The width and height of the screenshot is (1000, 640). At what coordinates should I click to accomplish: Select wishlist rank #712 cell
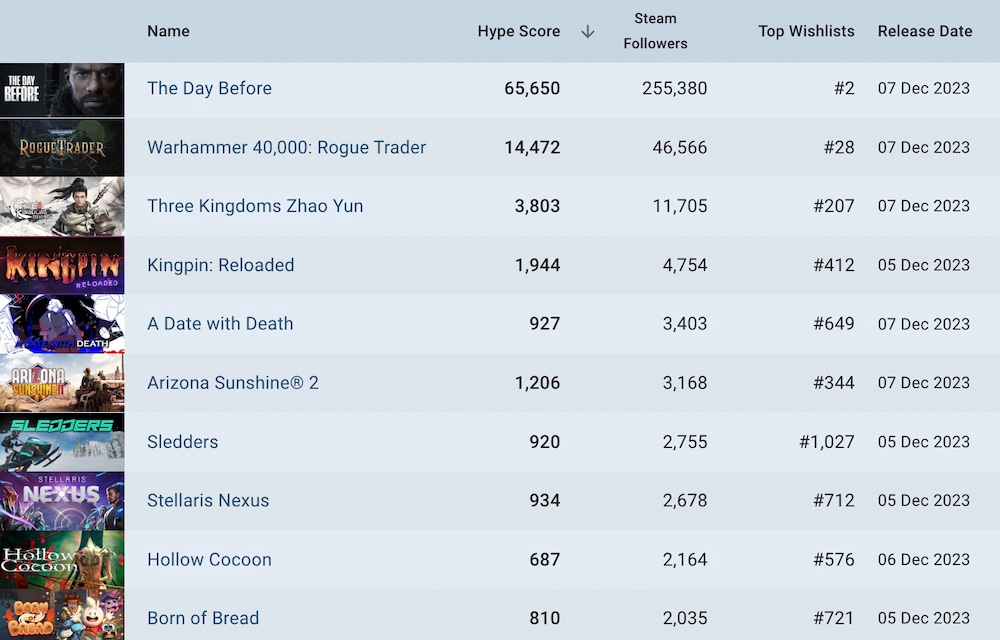pyautogui.click(x=834, y=500)
